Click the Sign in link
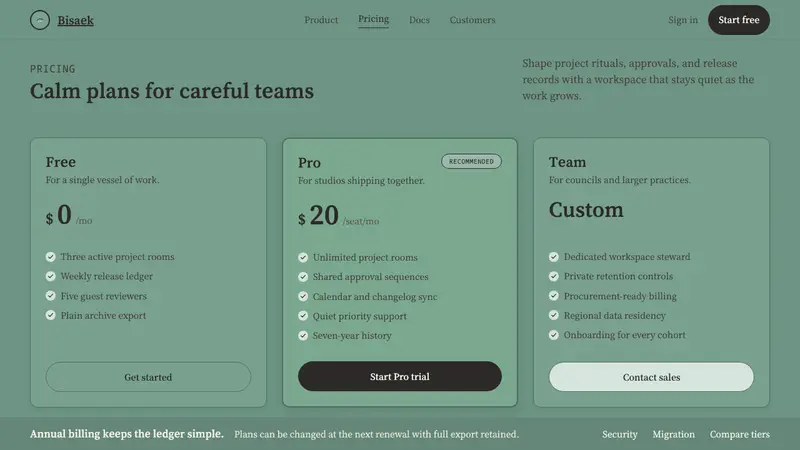The width and height of the screenshot is (800, 450). pyautogui.click(x=683, y=20)
